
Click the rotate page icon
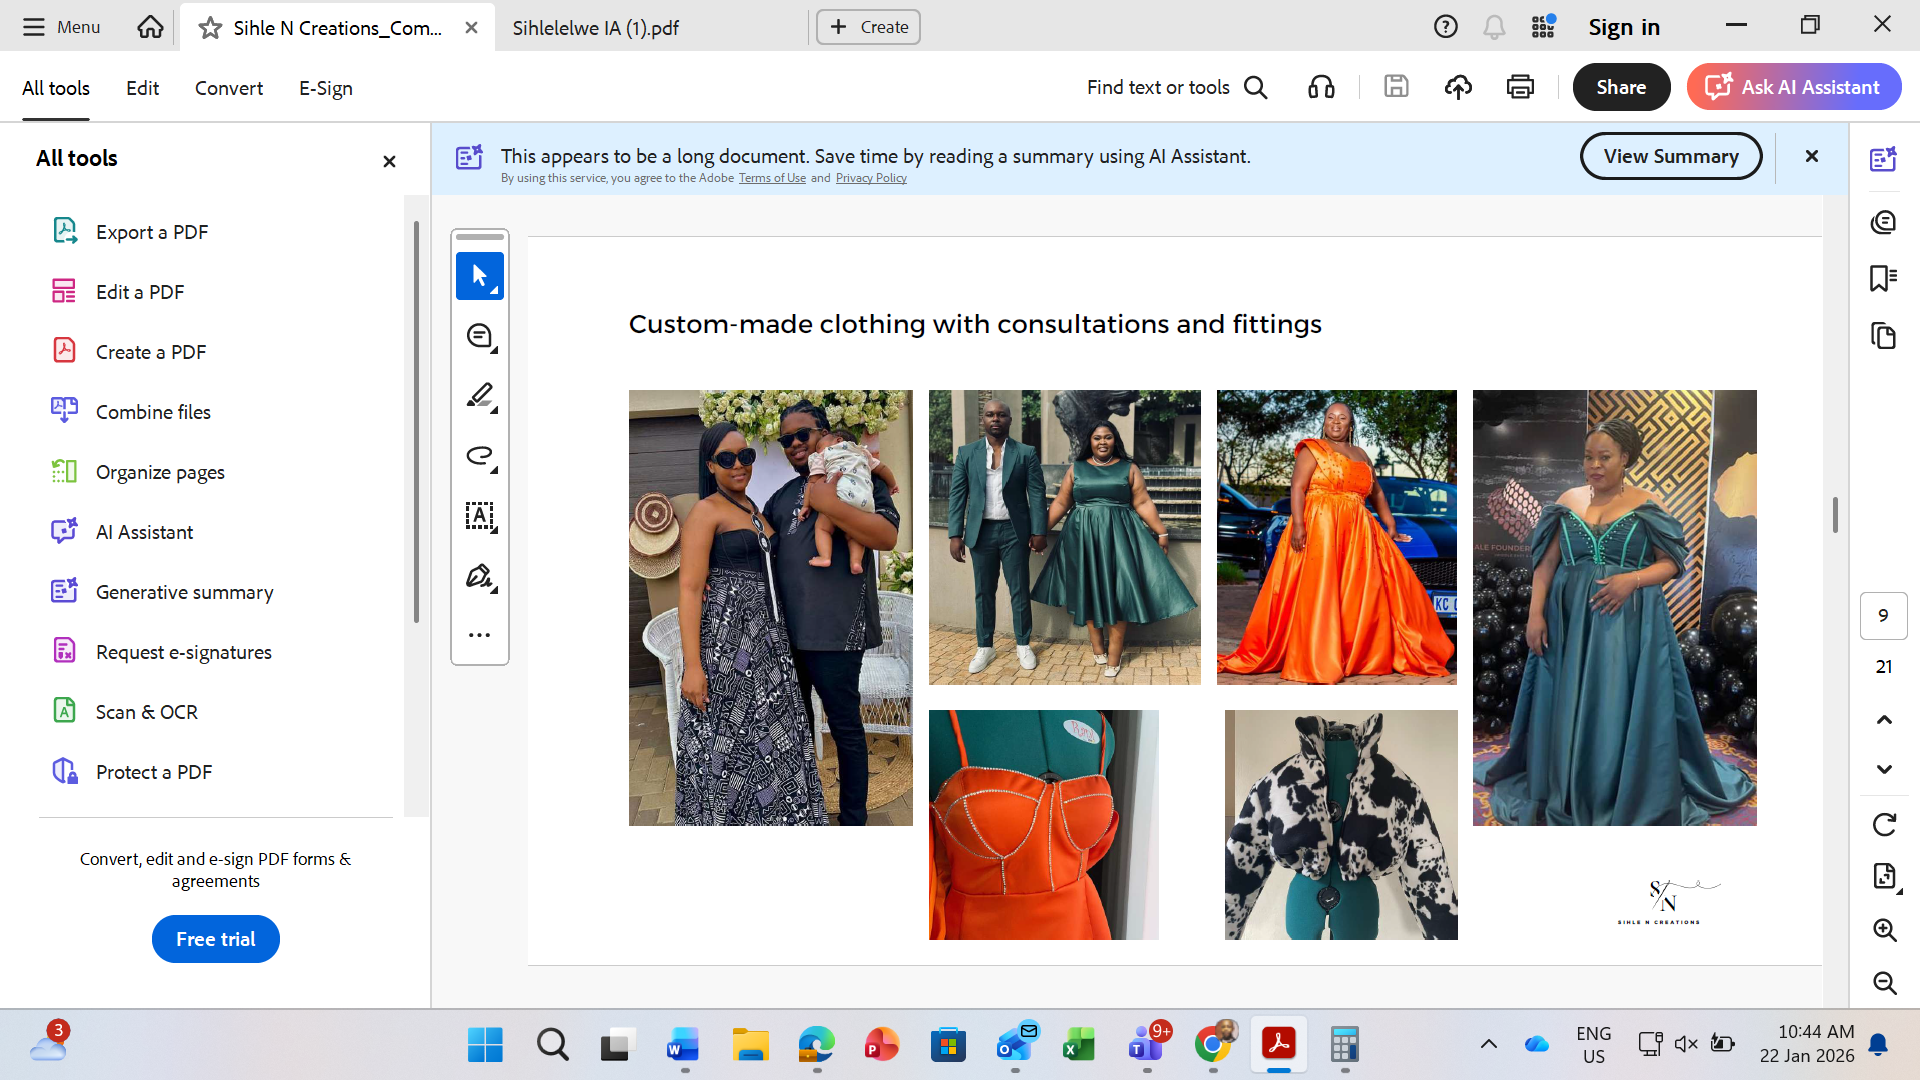(x=1884, y=824)
